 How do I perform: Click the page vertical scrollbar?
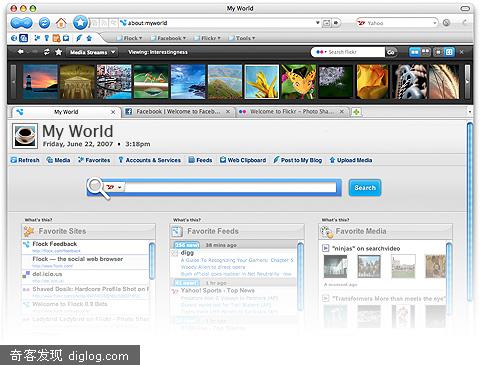(470, 212)
